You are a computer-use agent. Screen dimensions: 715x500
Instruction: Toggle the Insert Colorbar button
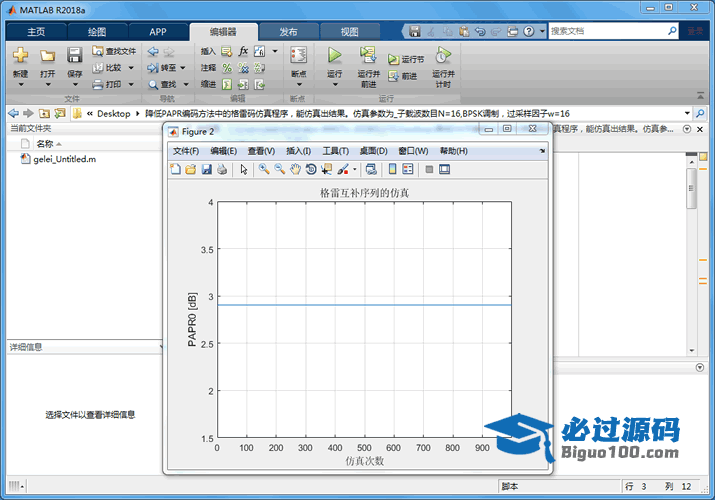393,169
